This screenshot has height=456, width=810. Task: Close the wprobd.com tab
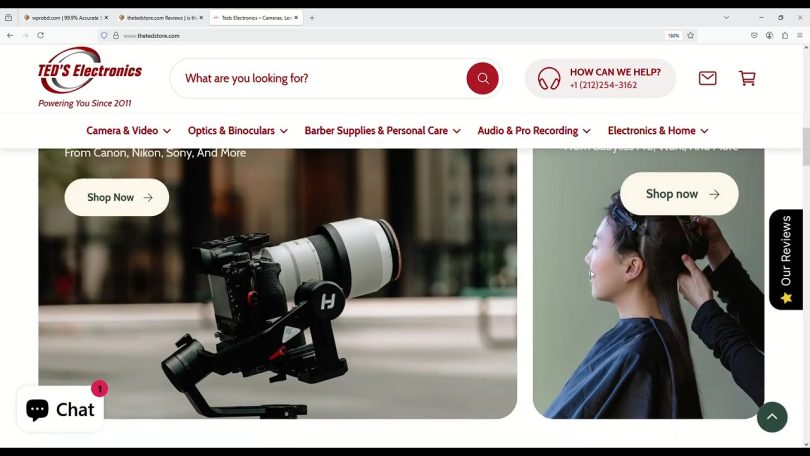pyautogui.click(x=106, y=18)
